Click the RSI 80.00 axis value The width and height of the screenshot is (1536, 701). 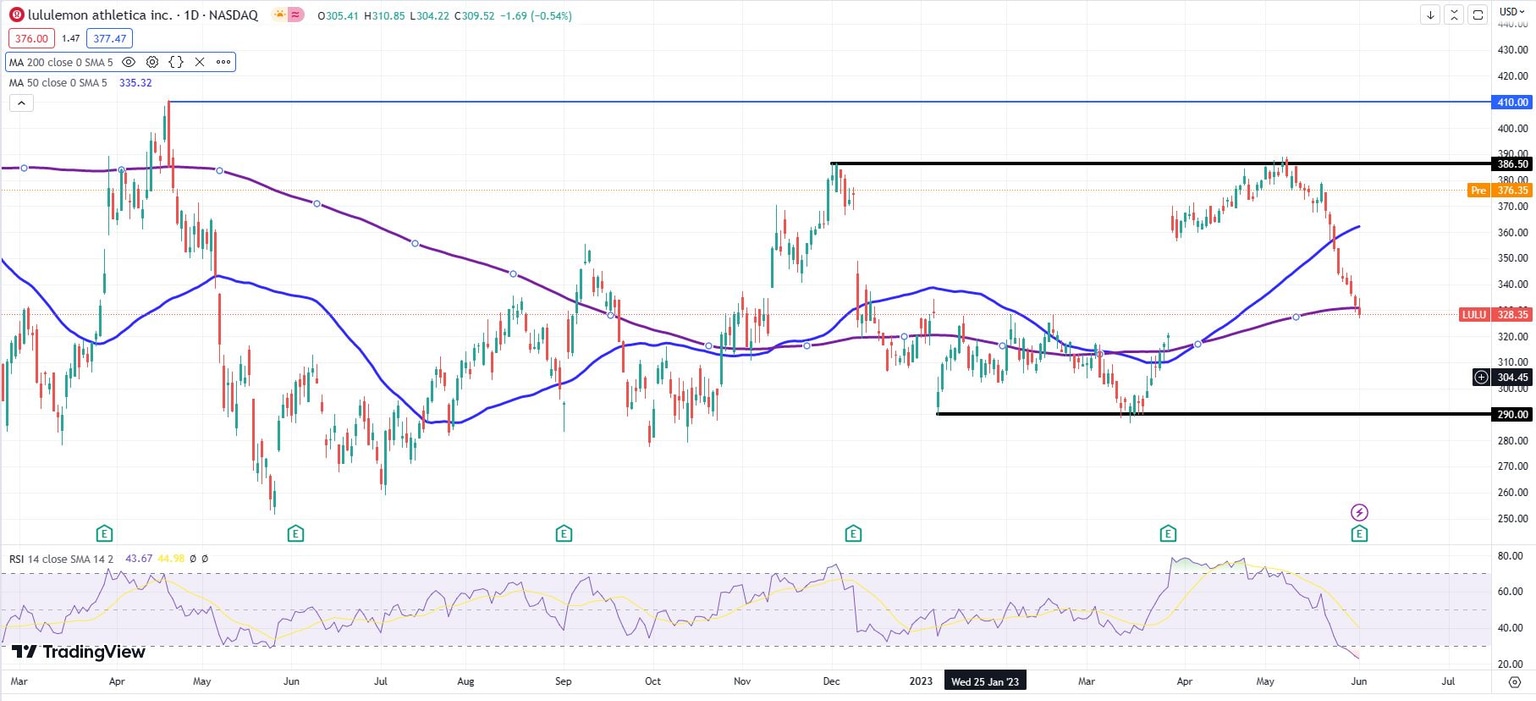[1510, 555]
